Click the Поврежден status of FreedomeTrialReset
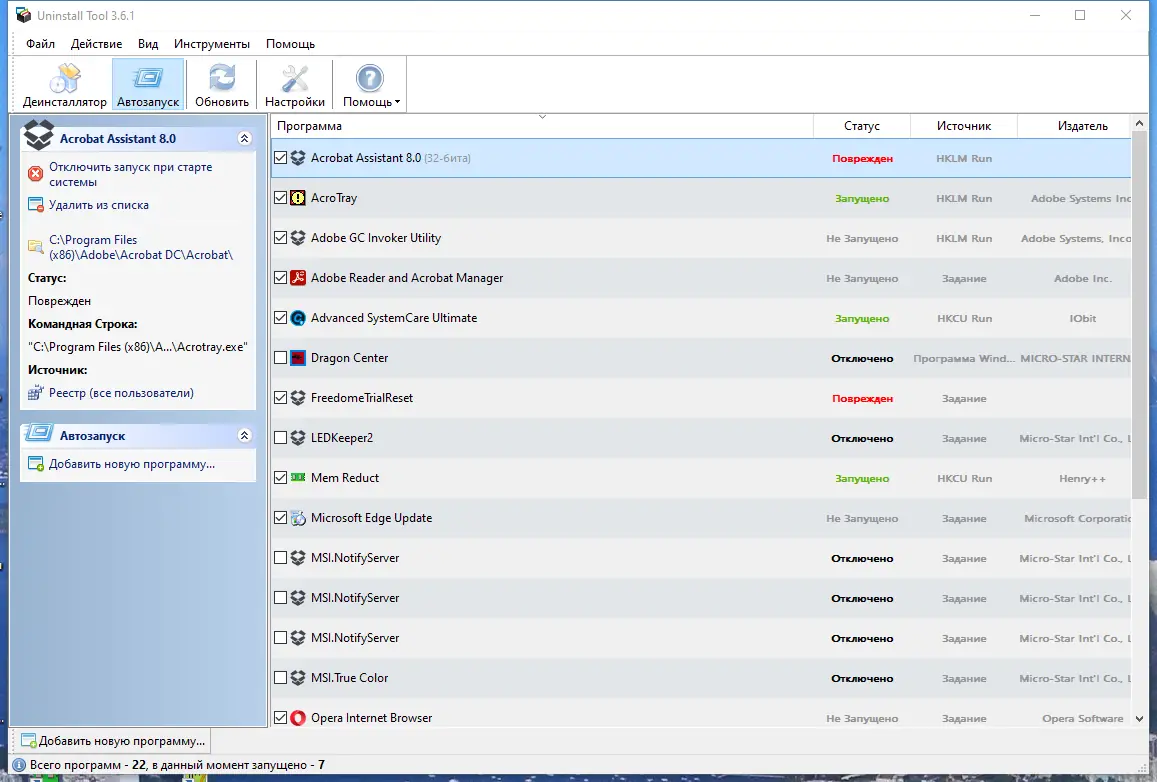 point(862,398)
